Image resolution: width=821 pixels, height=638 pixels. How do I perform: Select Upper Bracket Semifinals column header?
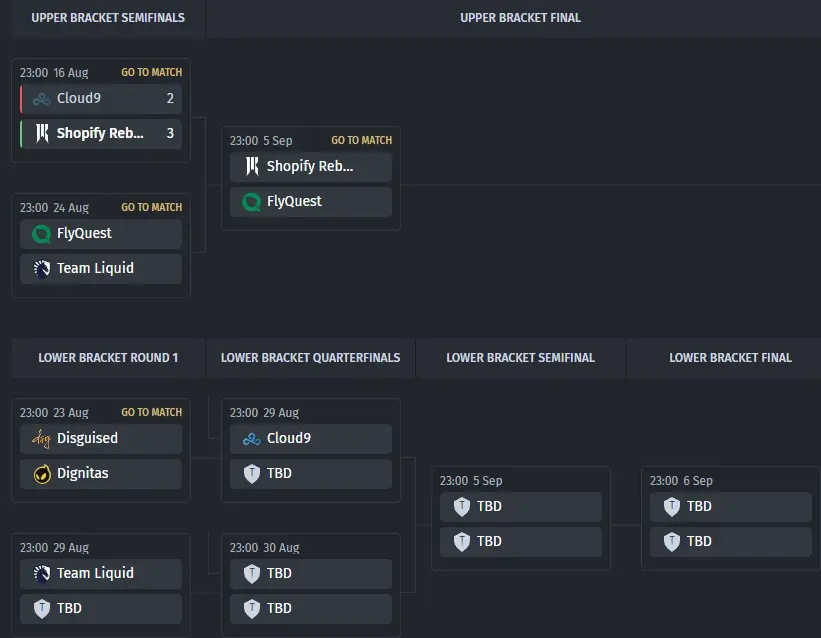point(108,18)
